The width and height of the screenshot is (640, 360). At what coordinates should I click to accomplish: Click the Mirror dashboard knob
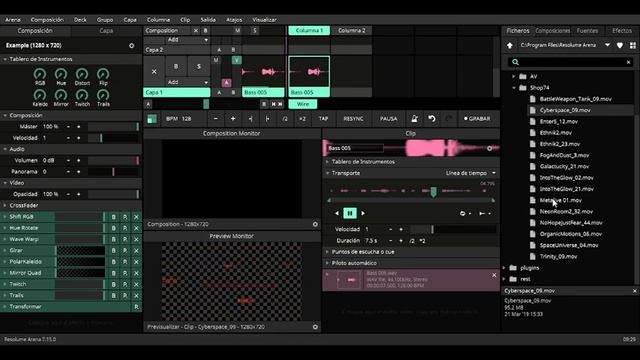coord(61,95)
